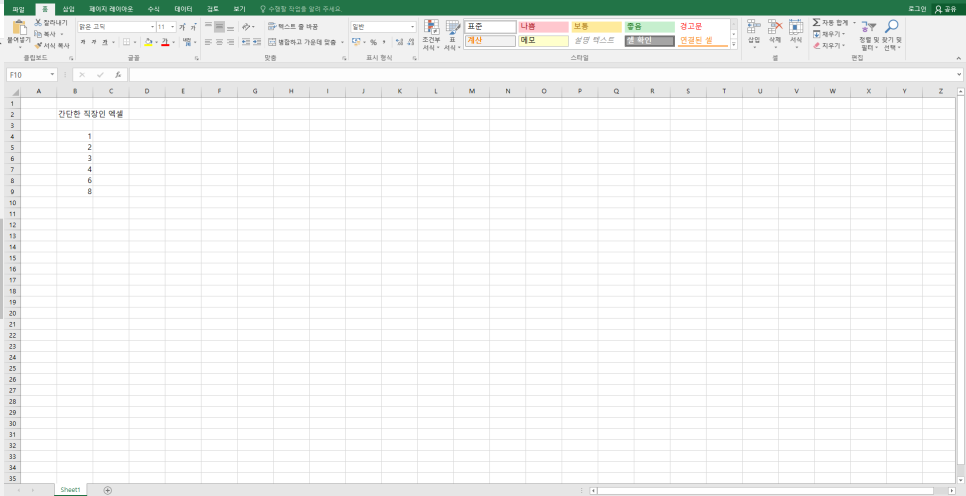Open Conditional Formatting (조건부 서식)
Screen dimensions: 966x496
(x=431, y=36)
